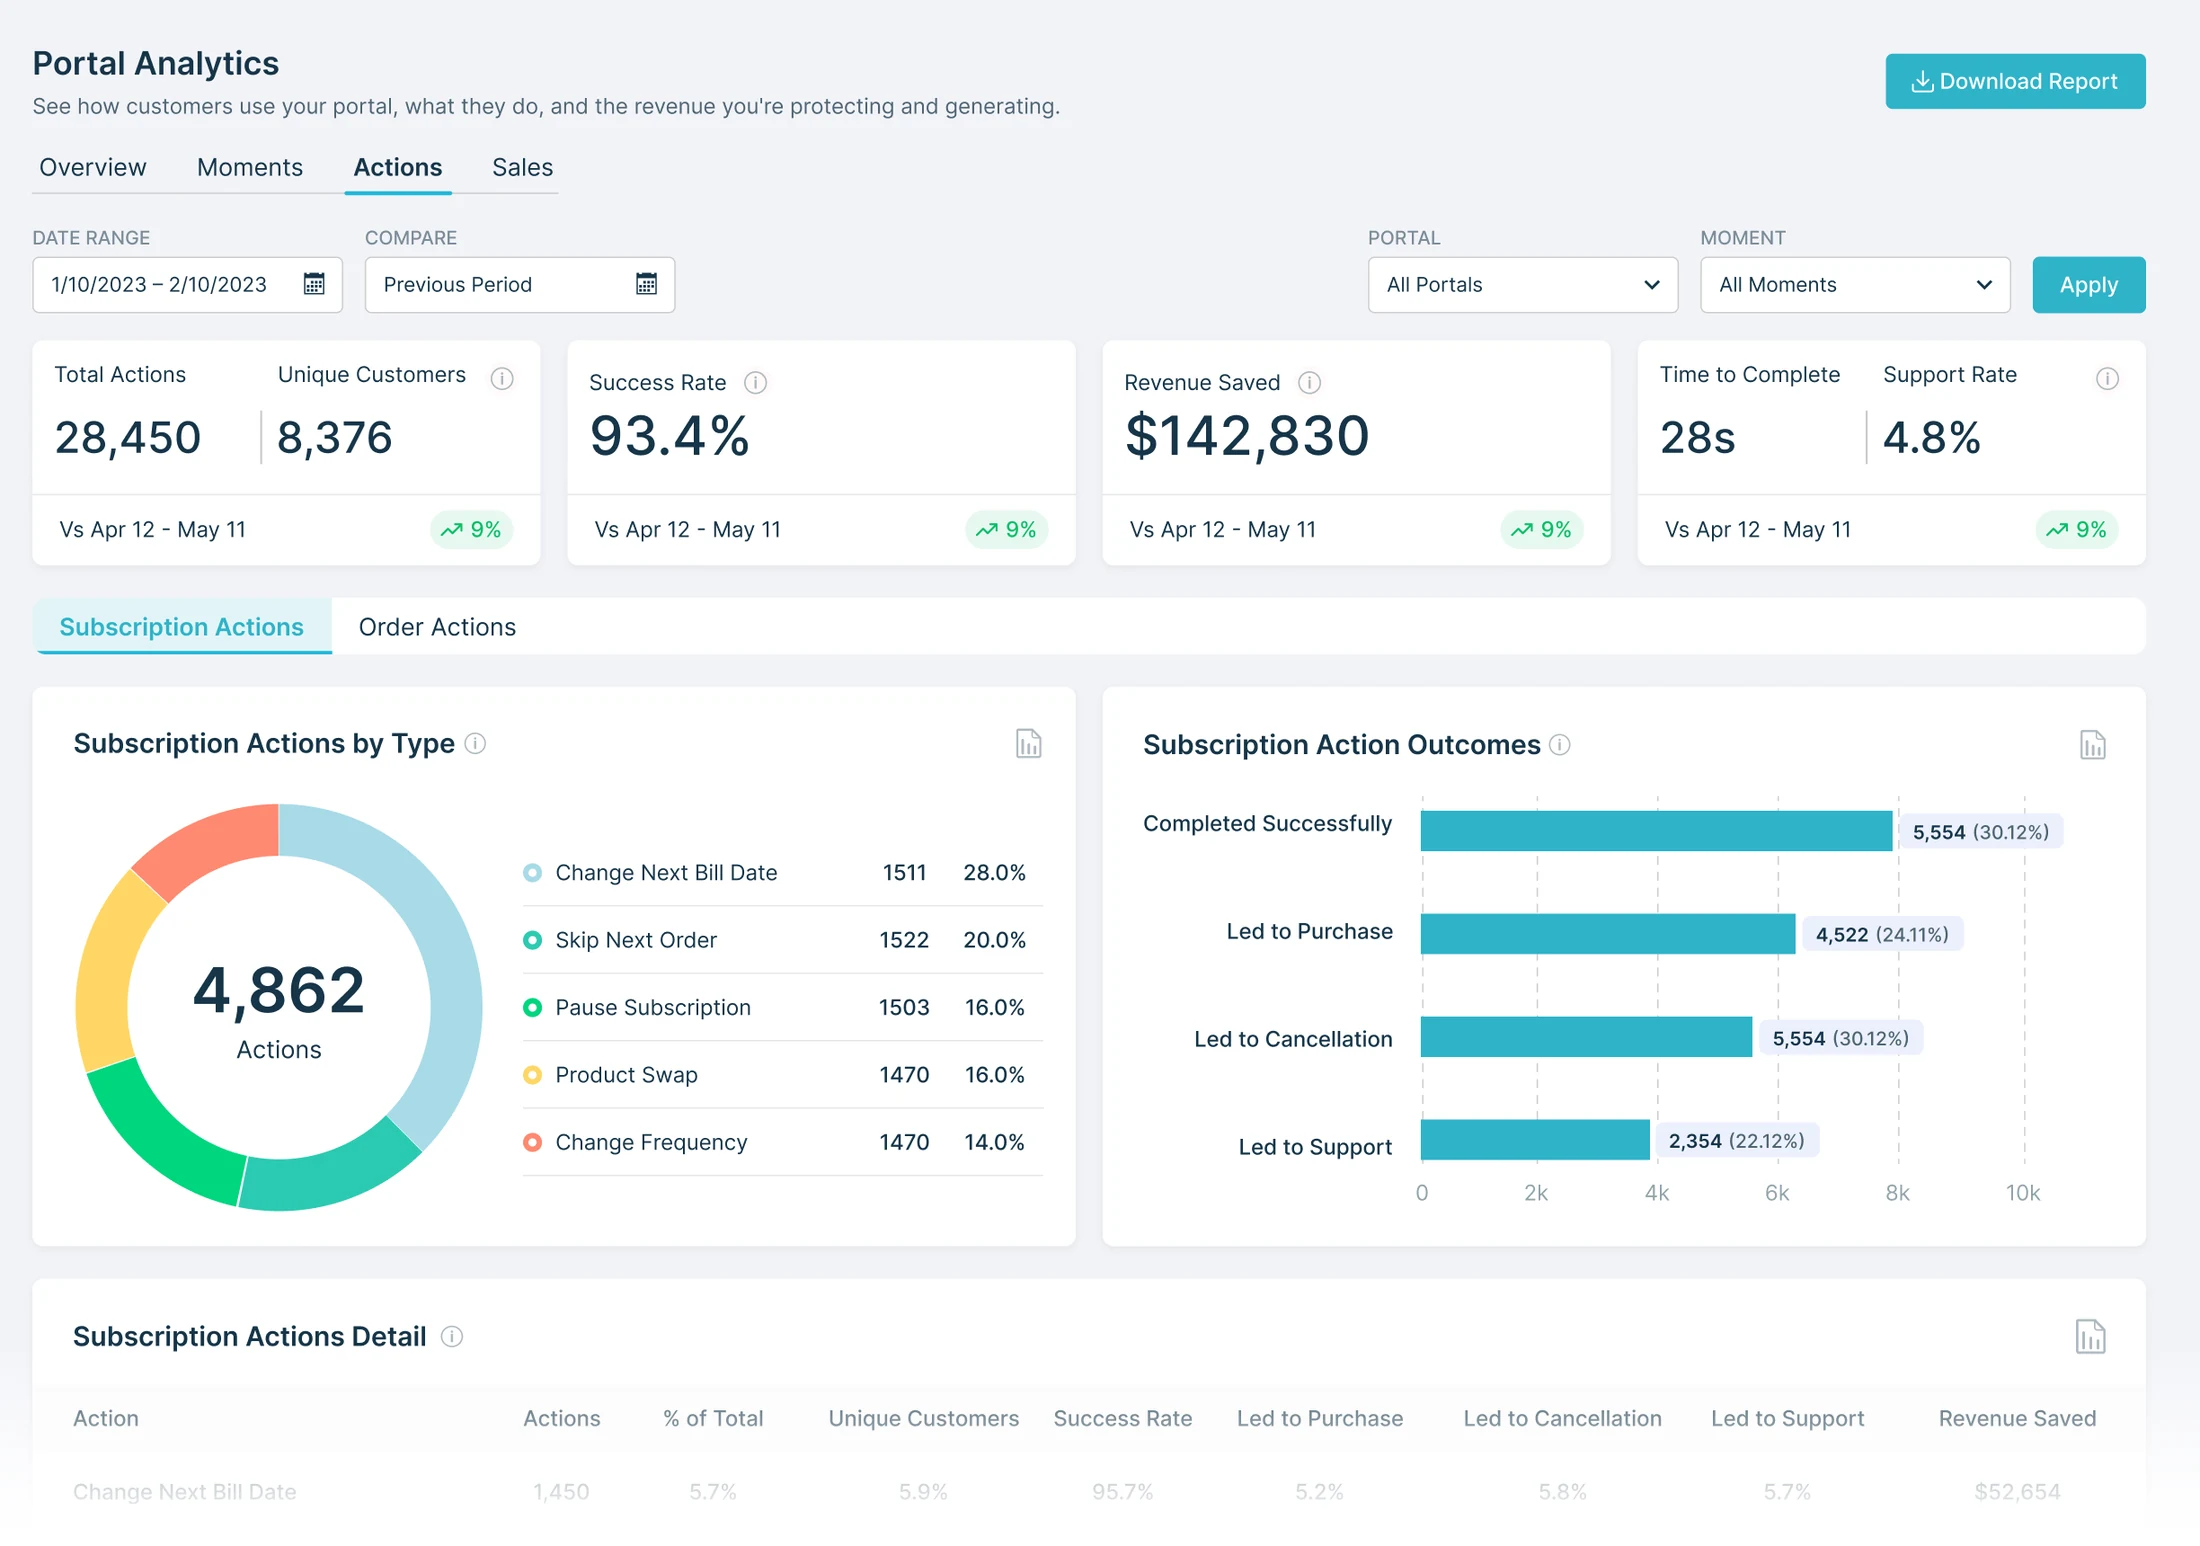Open the date range calendar icon
The image size is (2200, 1546).
[x=314, y=284]
